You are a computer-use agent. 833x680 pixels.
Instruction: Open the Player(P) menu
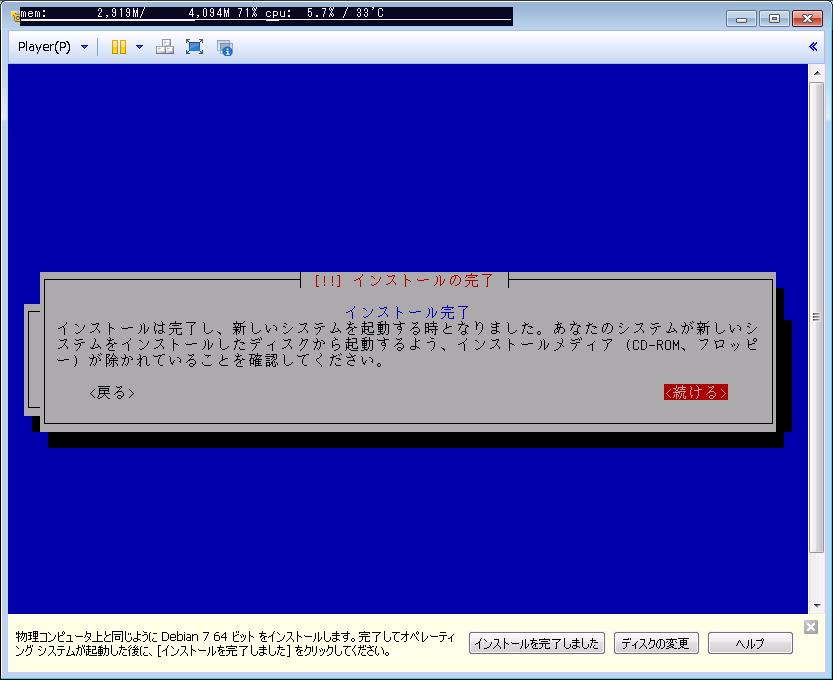(x=52, y=47)
